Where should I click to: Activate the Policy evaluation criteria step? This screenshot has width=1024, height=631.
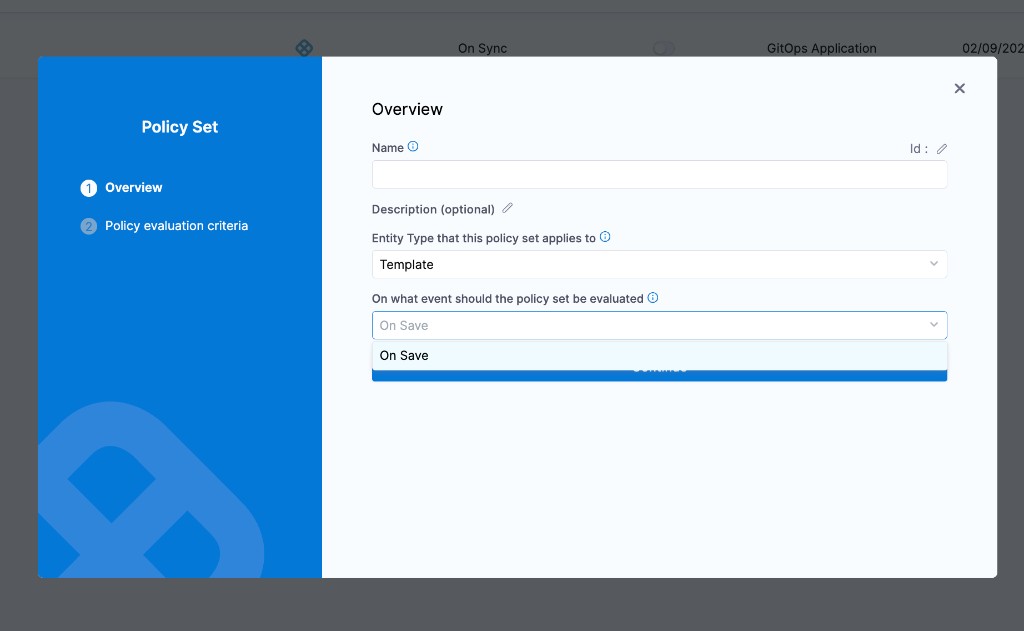click(x=177, y=225)
